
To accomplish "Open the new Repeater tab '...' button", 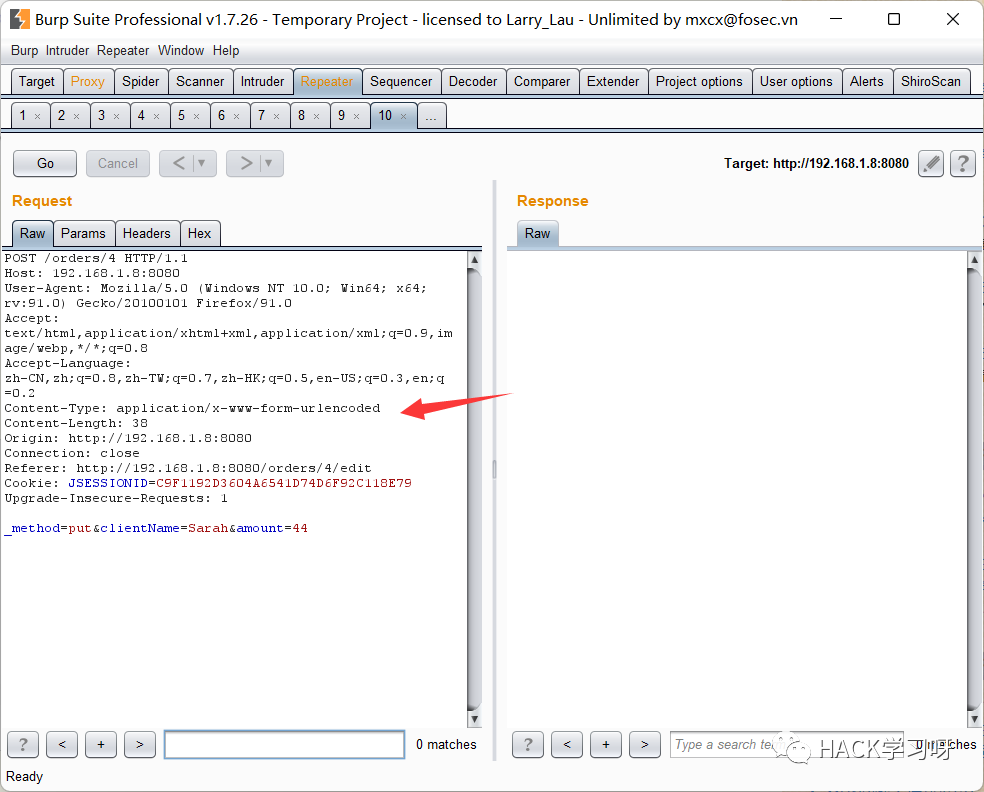I will pyautogui.click(x=431, y=116).
